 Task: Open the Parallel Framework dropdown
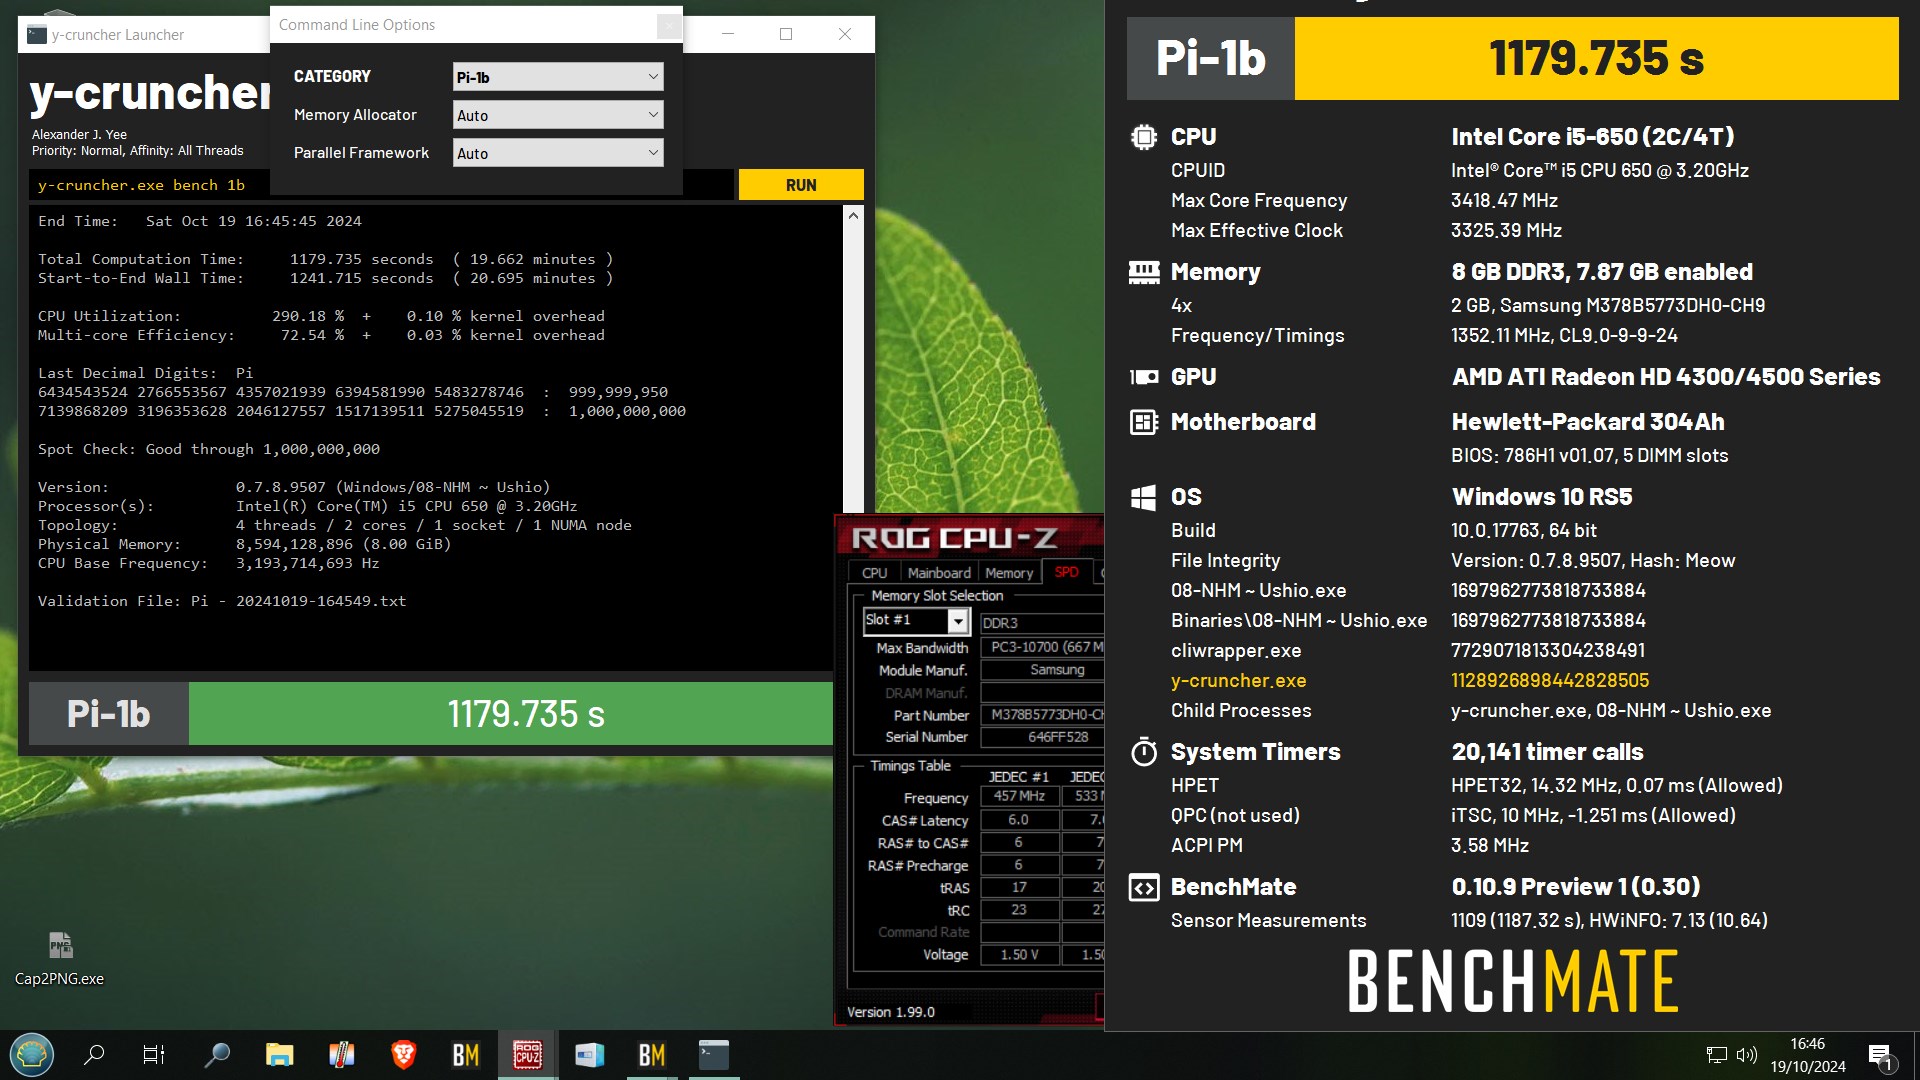[x=558, y=153]
